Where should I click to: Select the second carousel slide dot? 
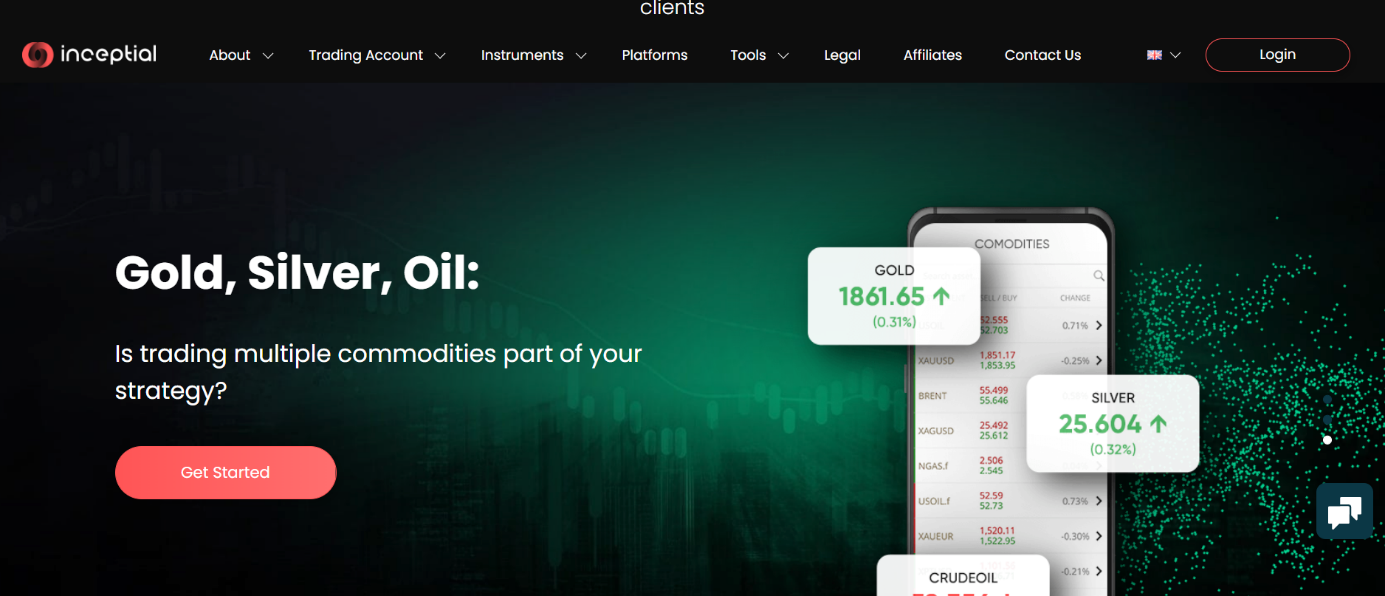[x=1328, y=420]
